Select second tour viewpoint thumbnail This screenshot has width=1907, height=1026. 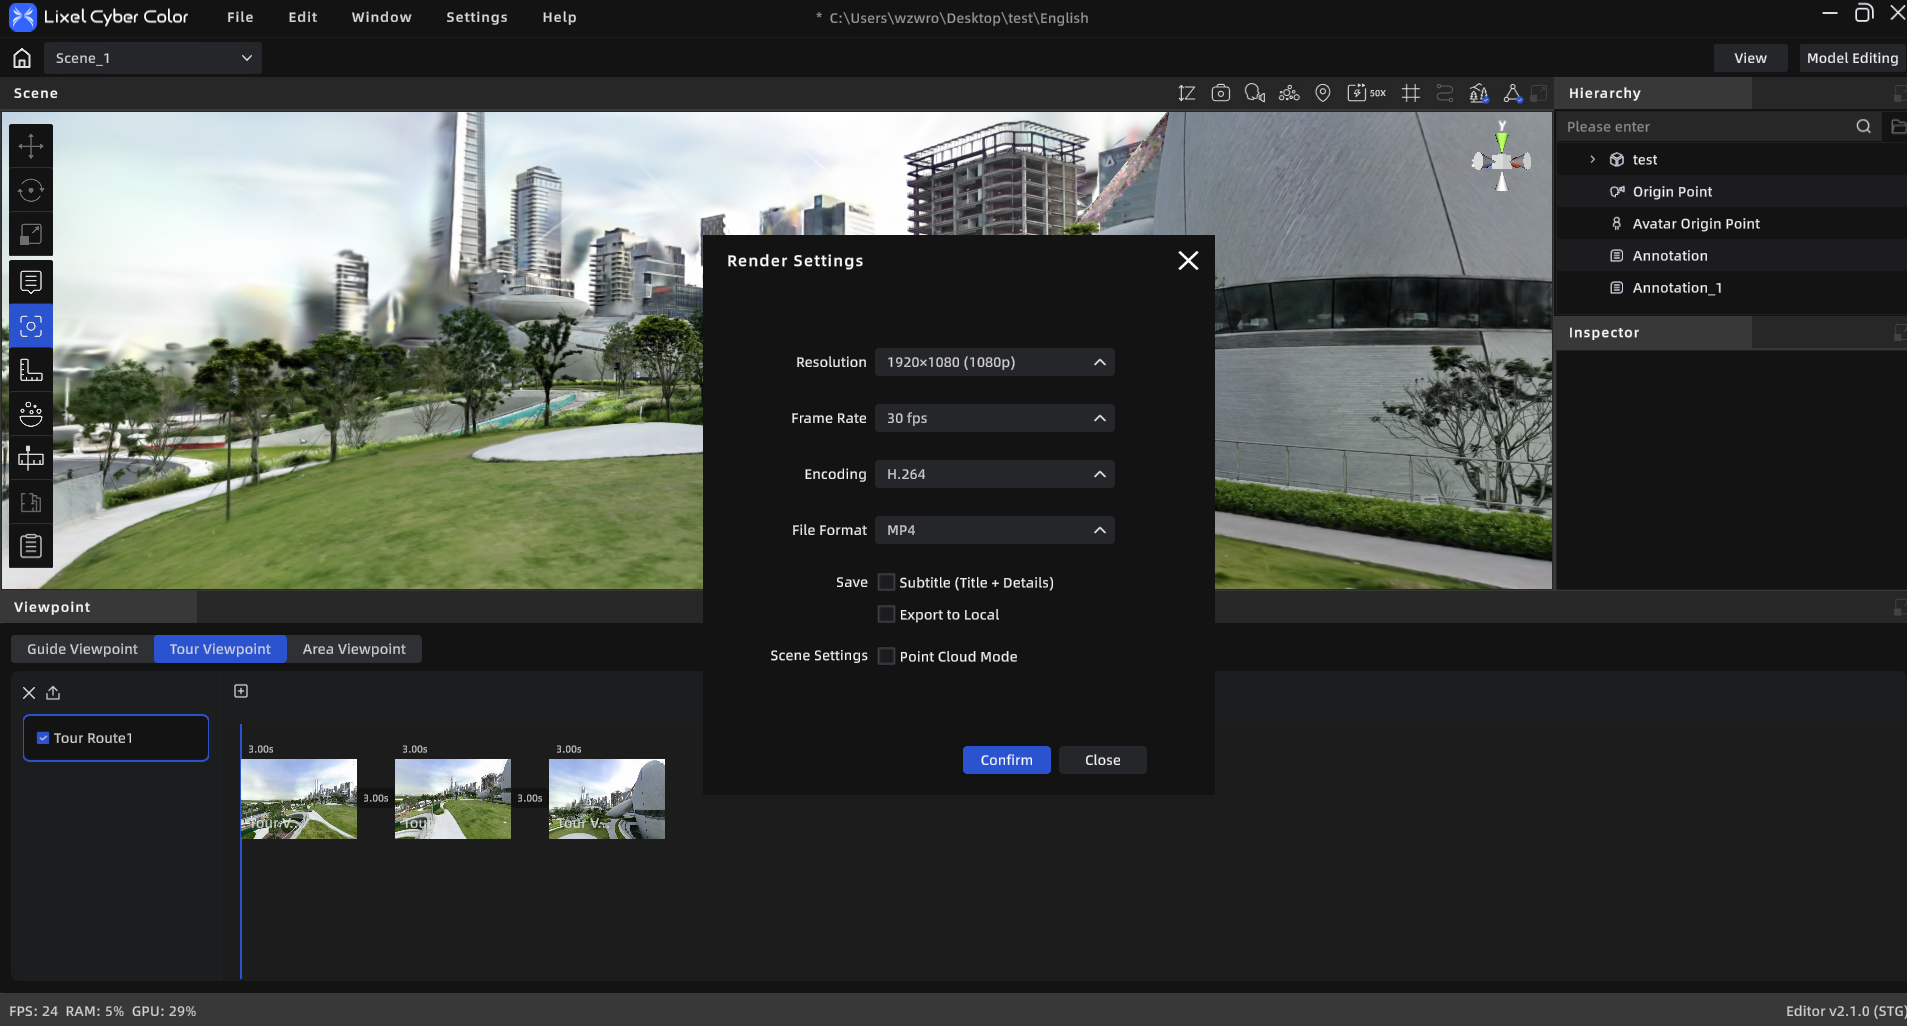pos(453,799)
